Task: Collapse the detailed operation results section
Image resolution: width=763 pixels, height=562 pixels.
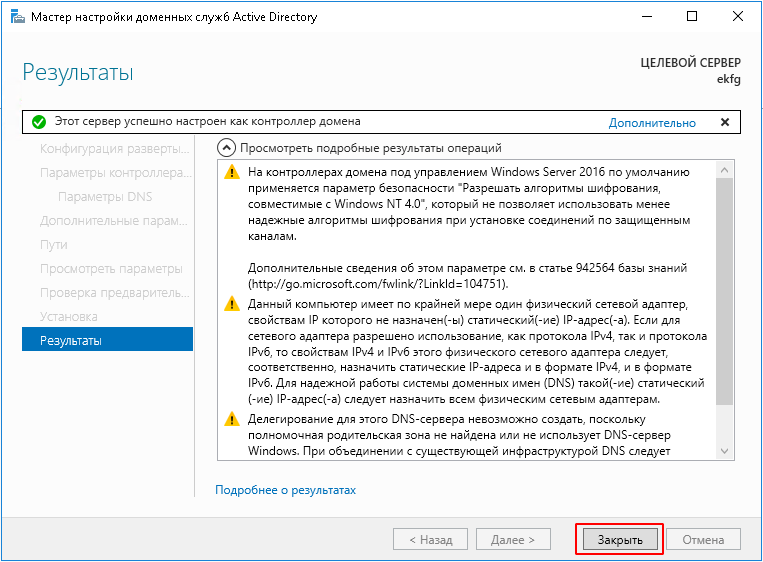Action: 225,147
